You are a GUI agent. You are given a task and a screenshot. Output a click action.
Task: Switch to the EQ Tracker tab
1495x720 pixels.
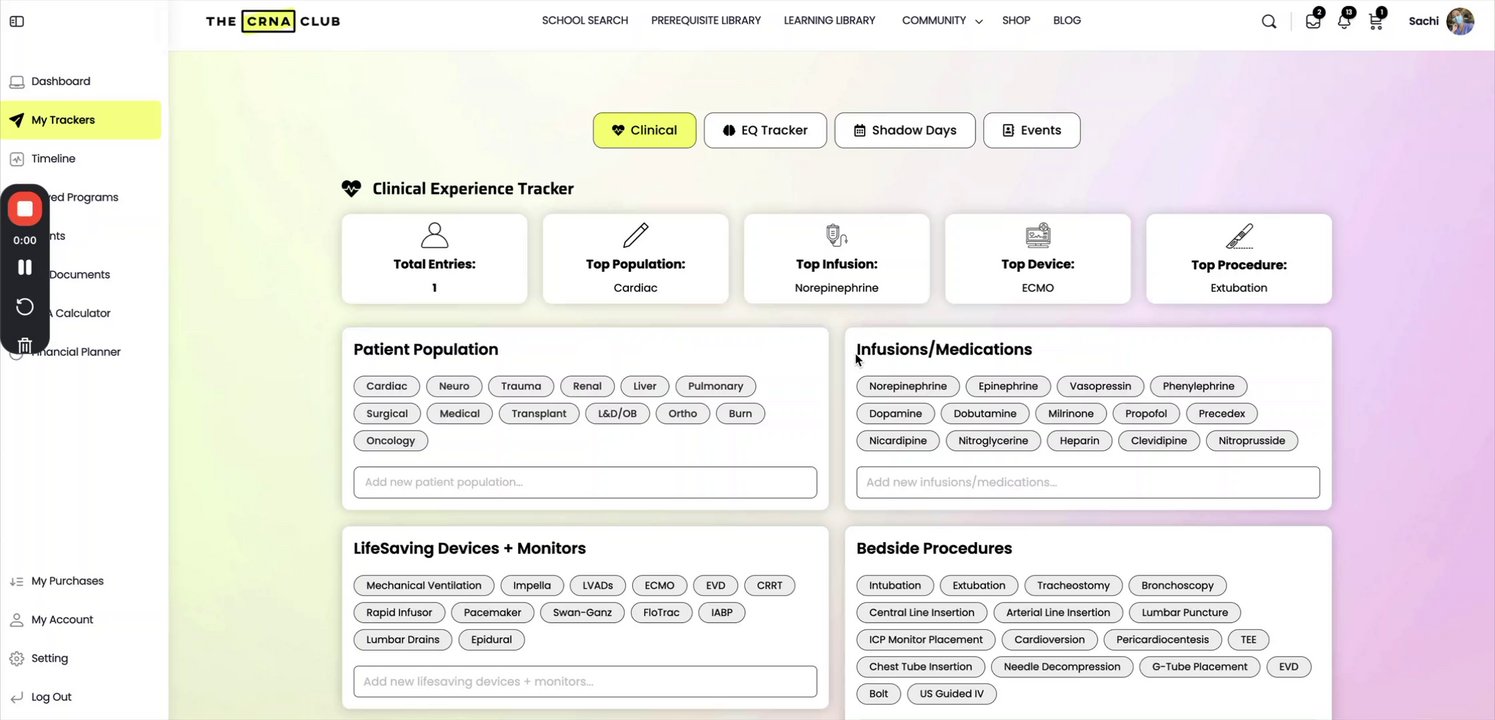click(765, 130)
